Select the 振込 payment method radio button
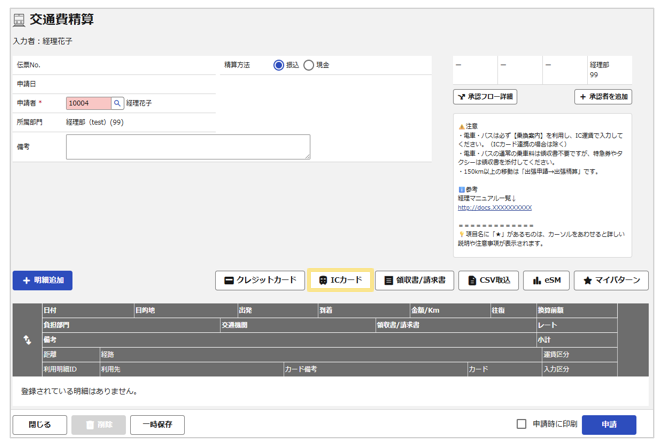Screen dimensions: 659x441 point(278,65)
